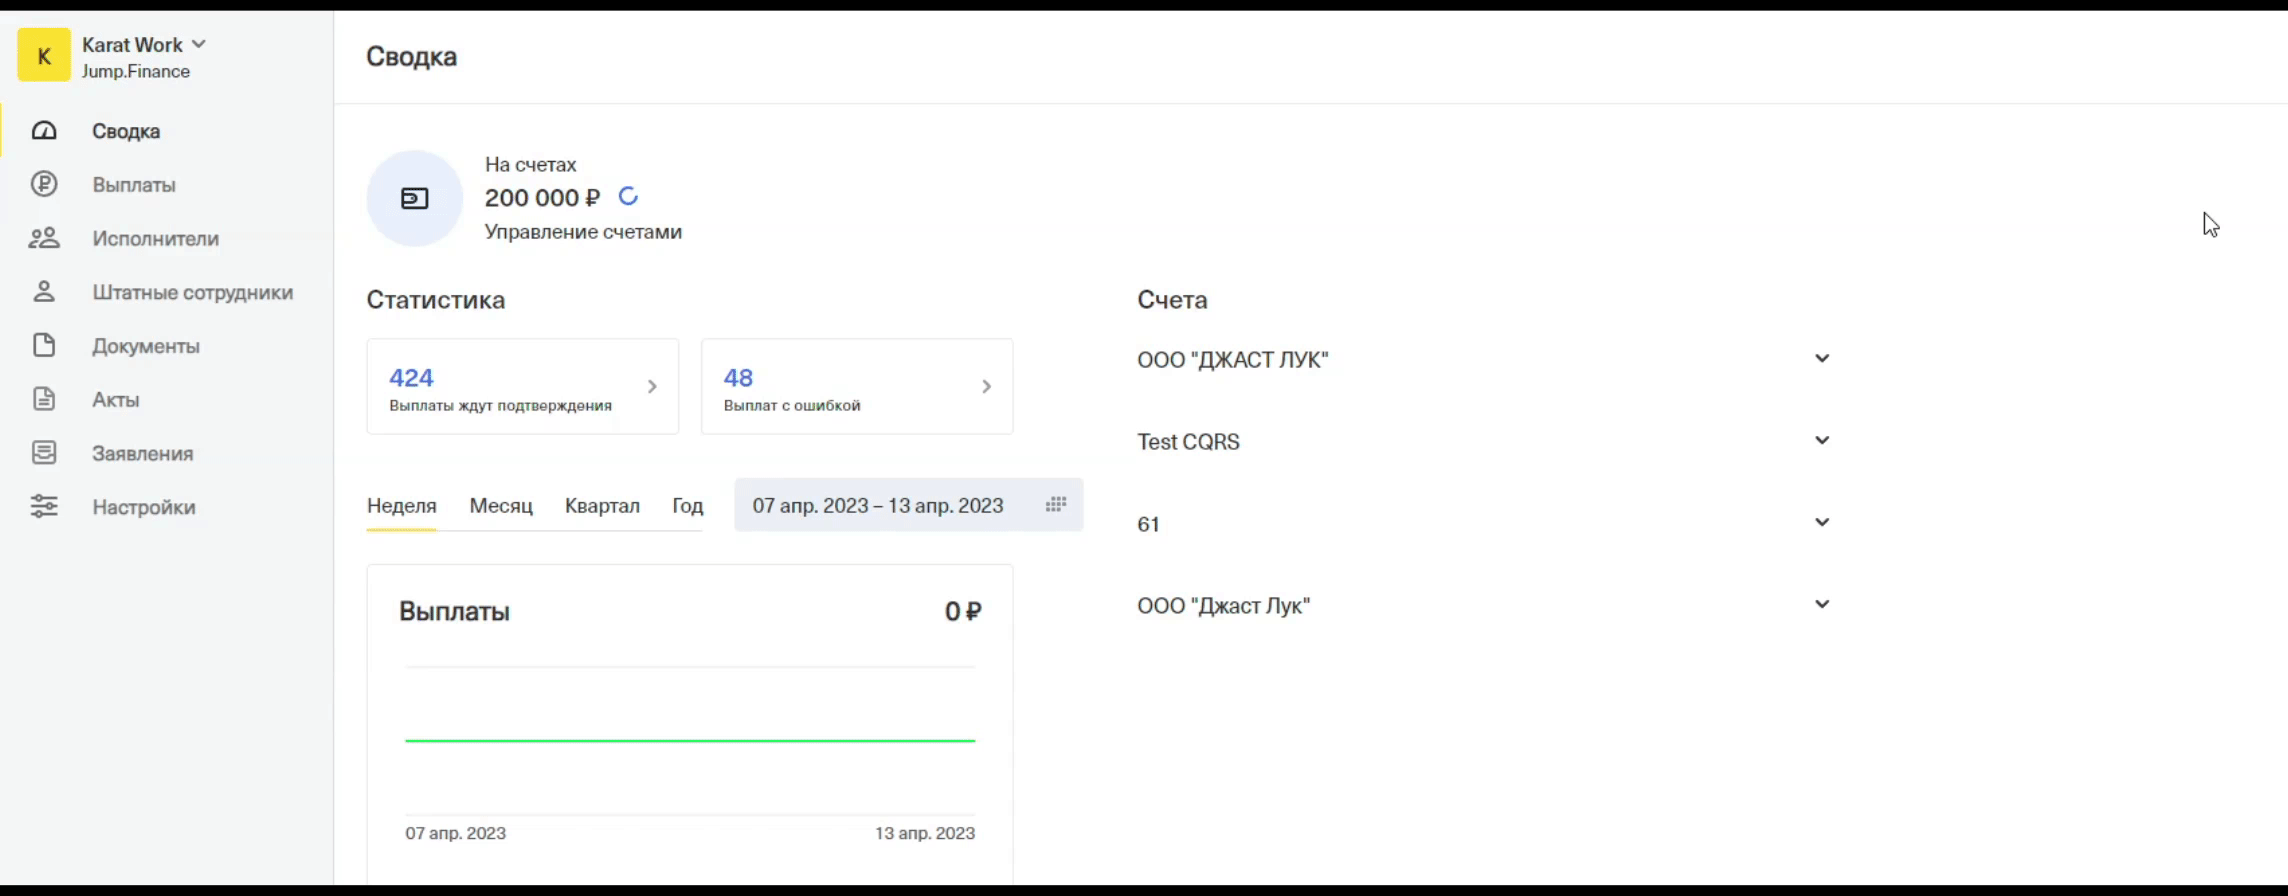This screenshot has width=2288, height=896.
Task: Click the Штатные сотрудники person icon
Action: click(44, 292)
